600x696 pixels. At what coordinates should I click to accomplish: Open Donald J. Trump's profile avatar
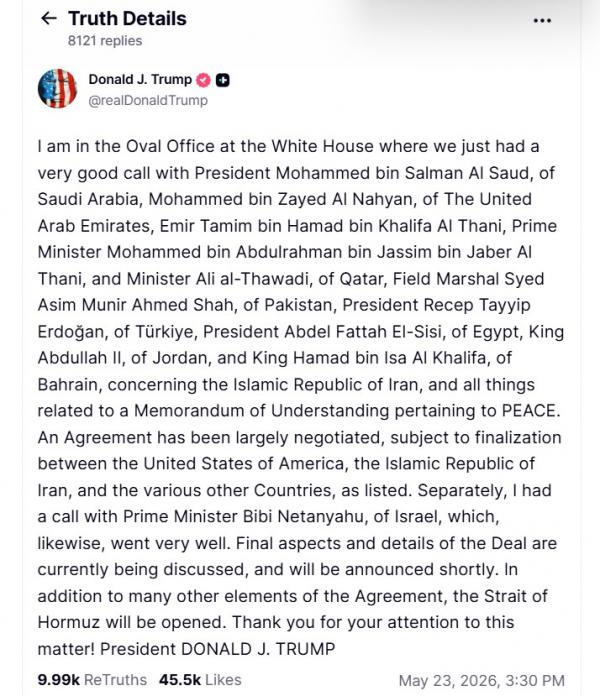pyautogui.click(x=57, y=88)
